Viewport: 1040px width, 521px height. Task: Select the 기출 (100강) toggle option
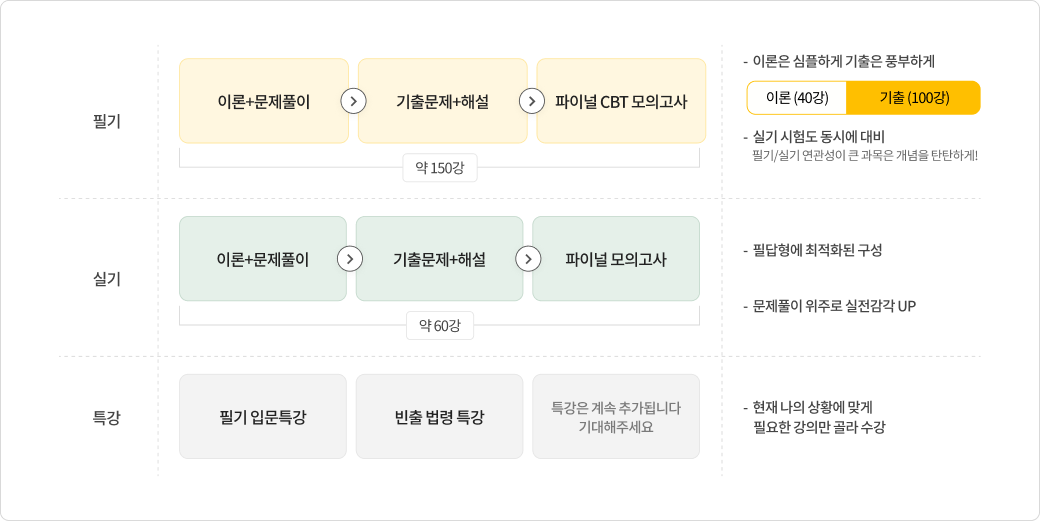(x=913, y=98)
